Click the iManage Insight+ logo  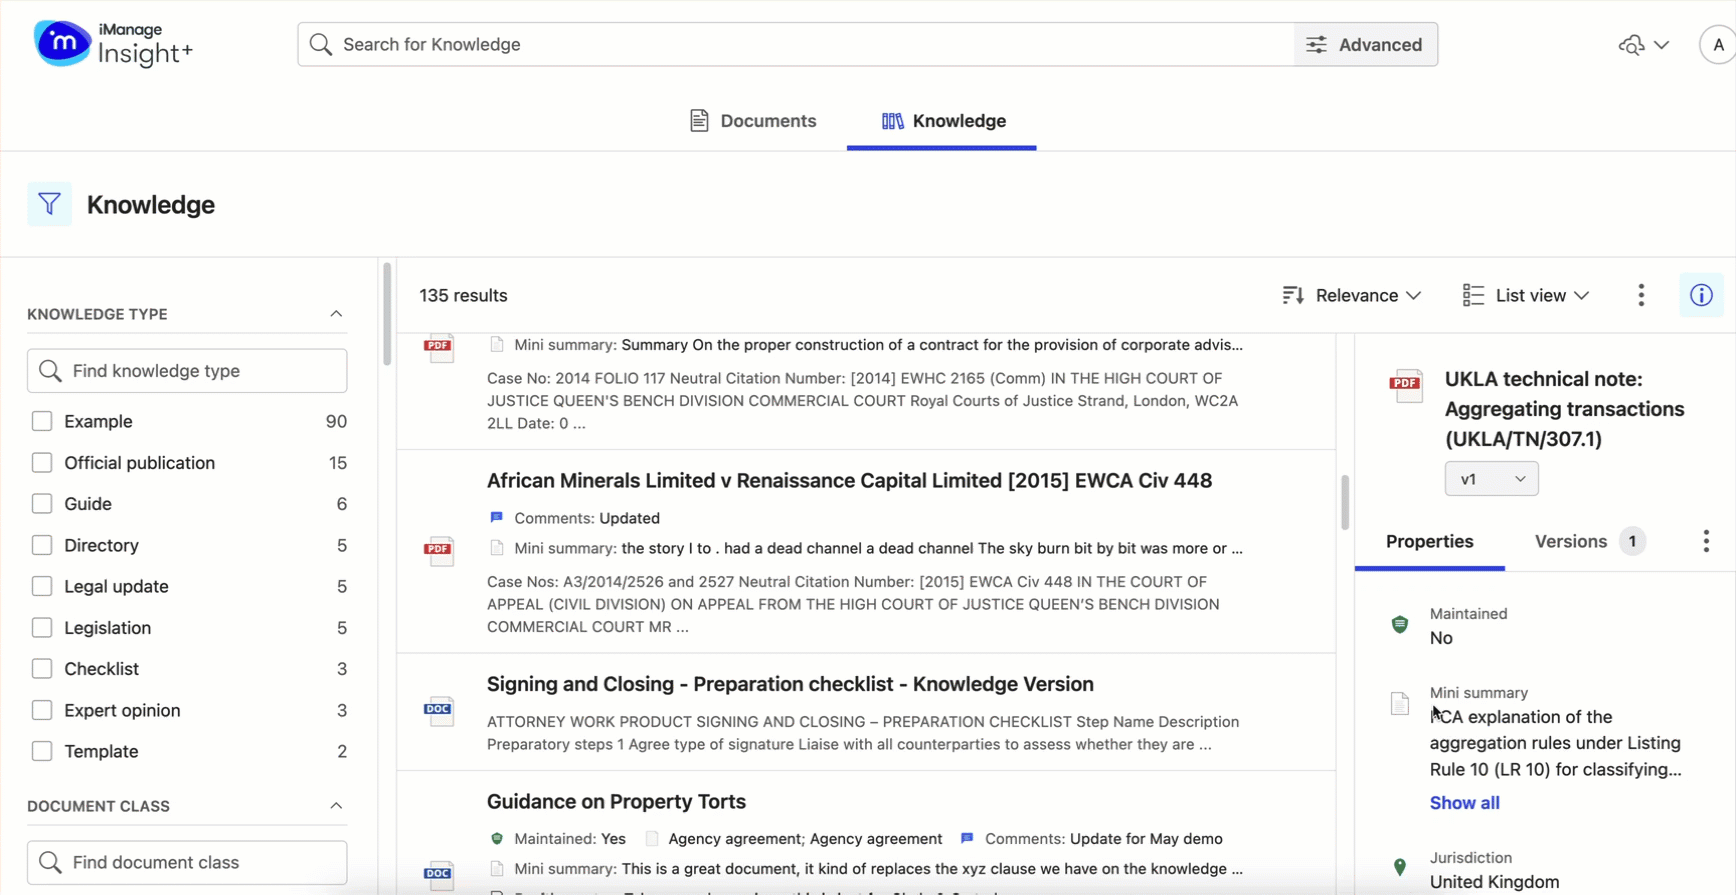coord(112,44)
